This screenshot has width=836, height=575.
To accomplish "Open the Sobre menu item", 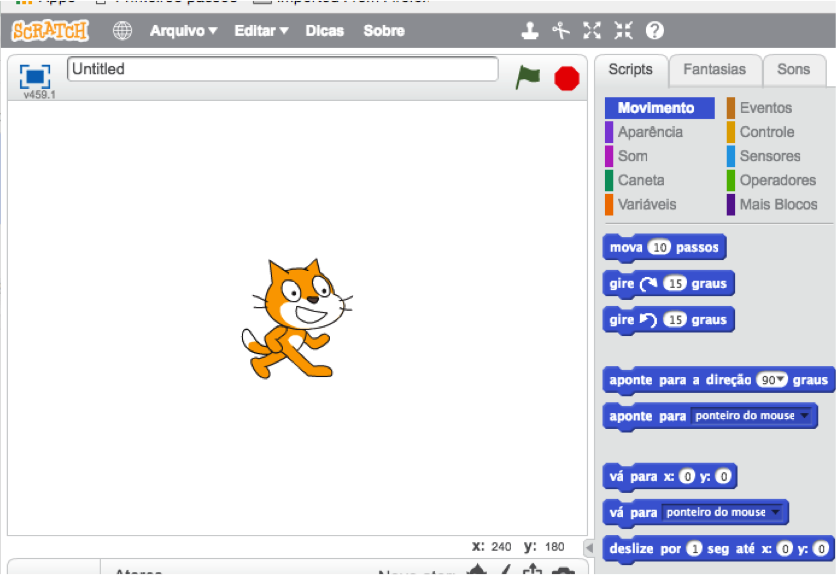I will [384, 30].
